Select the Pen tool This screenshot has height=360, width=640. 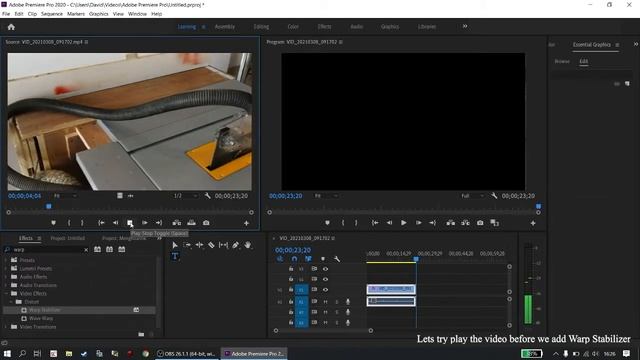click(236, 245)
